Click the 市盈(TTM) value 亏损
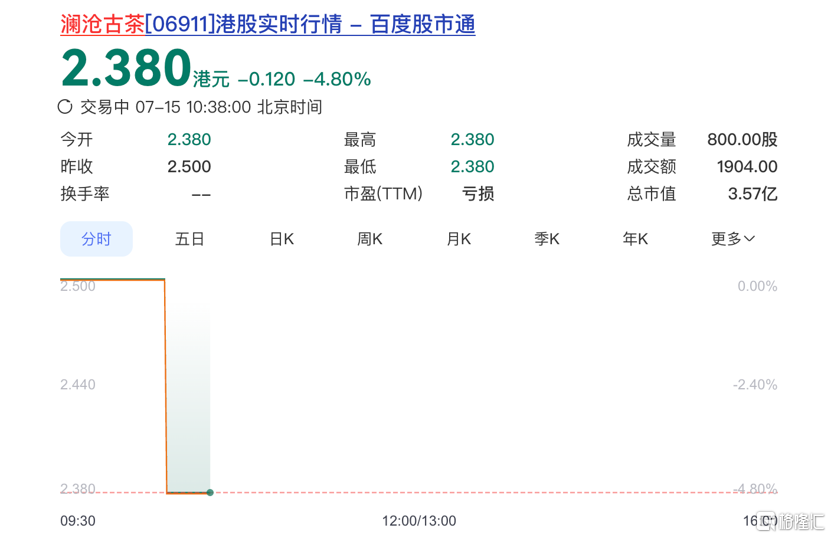 click(478, 193)
